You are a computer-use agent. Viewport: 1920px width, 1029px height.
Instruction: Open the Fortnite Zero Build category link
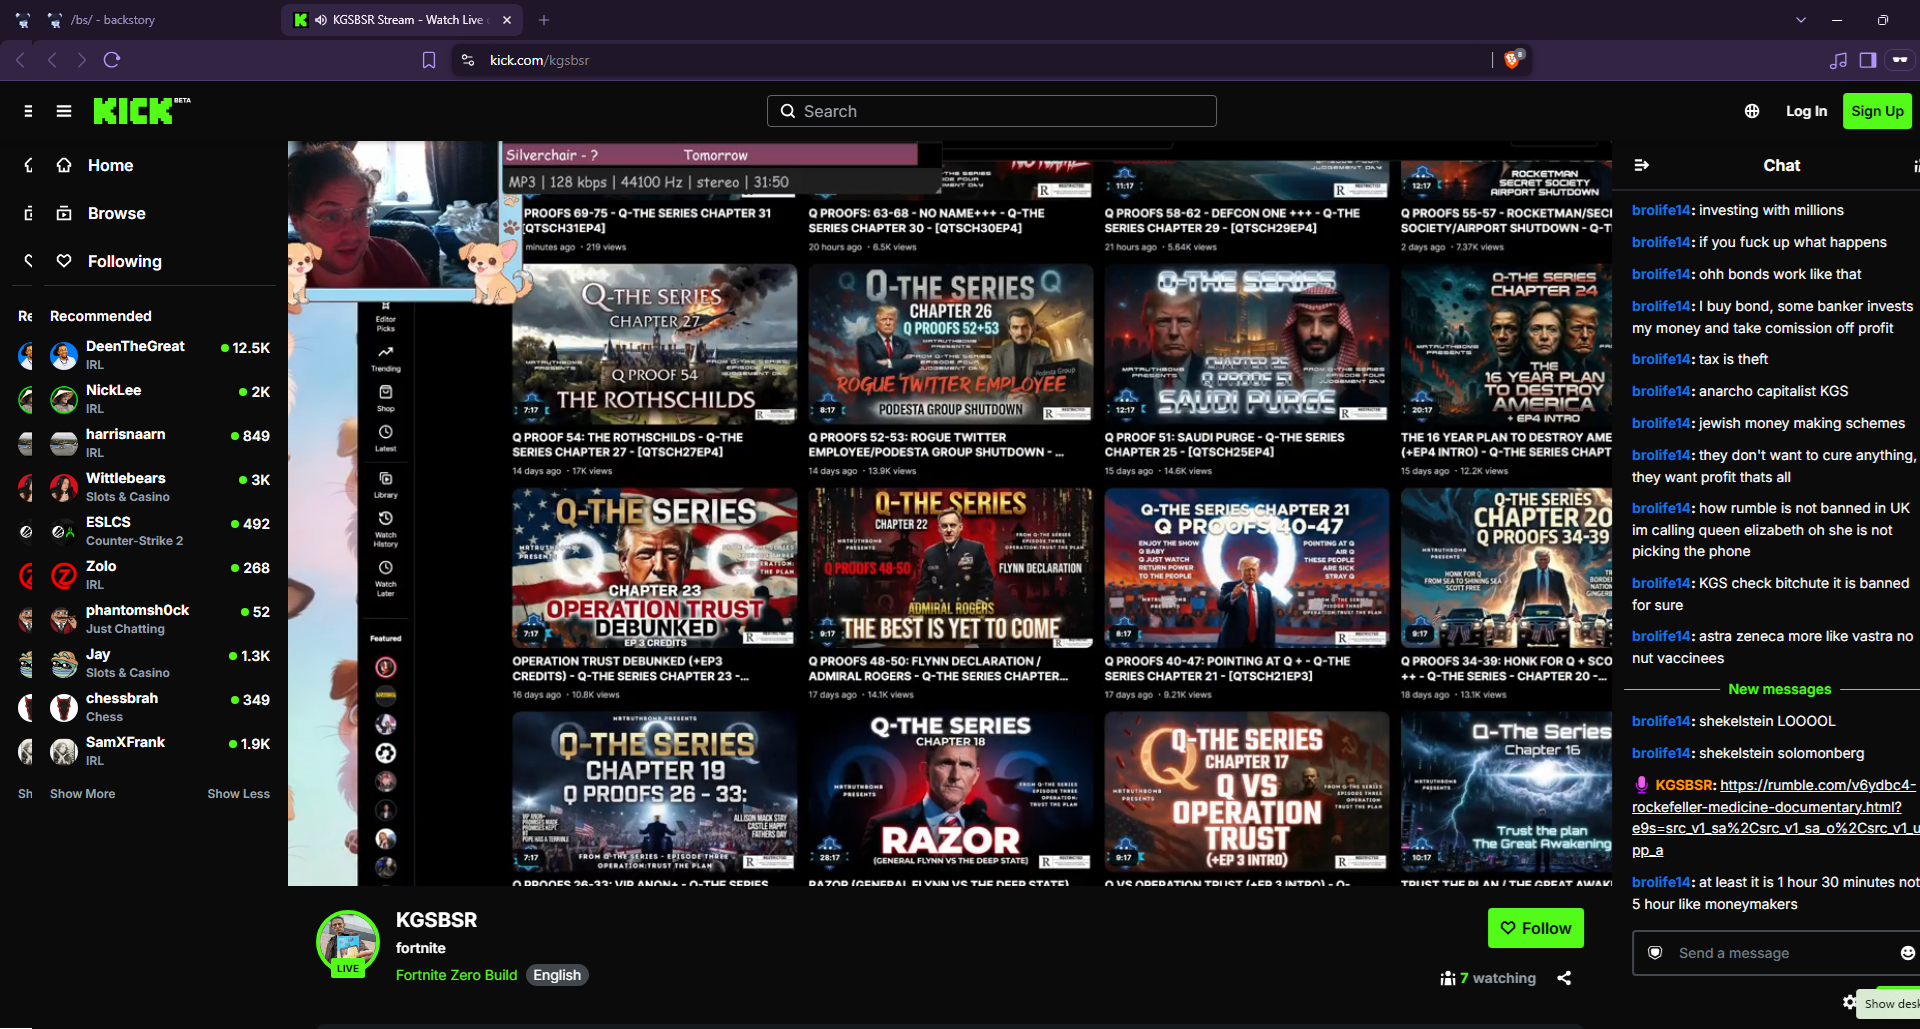coord(457,975)
